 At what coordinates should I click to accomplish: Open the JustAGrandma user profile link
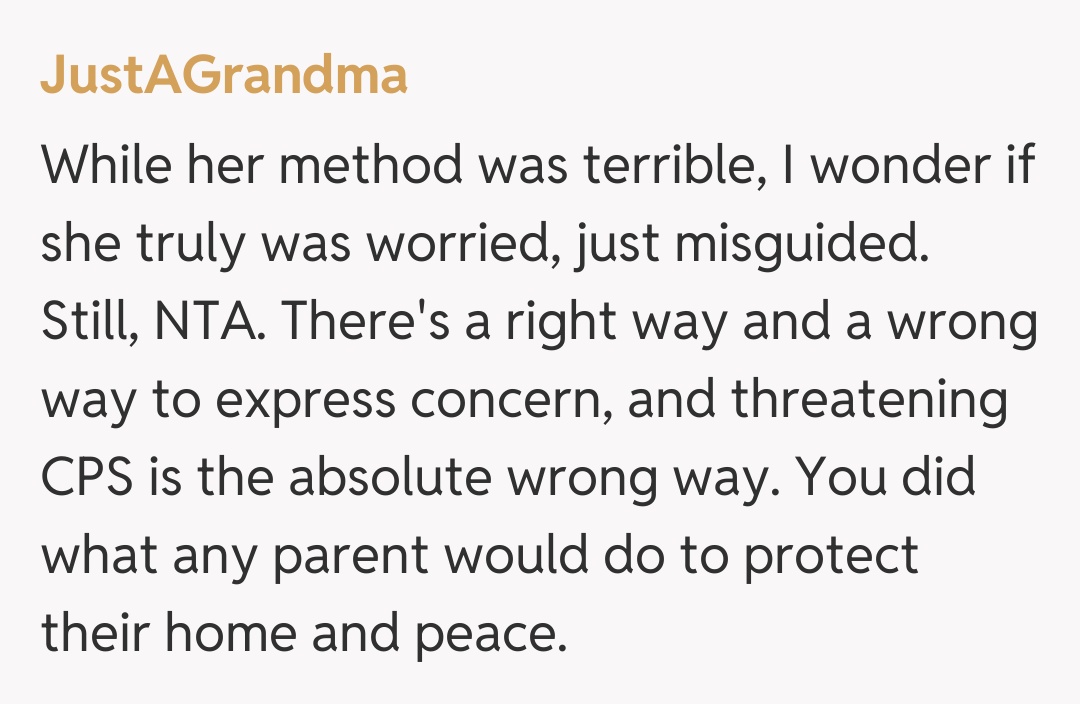pos(223,75)
